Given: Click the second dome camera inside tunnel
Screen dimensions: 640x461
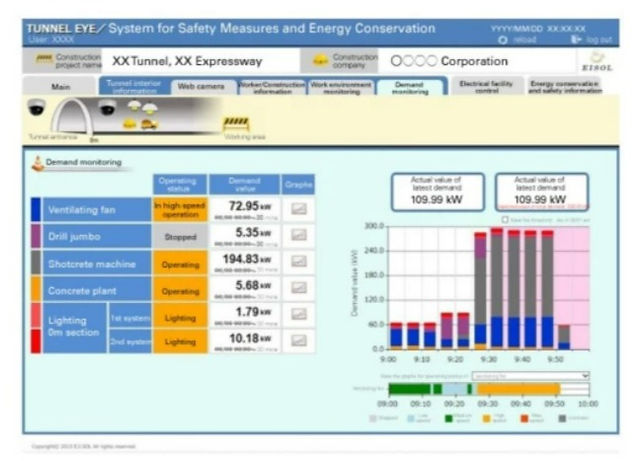Looking at the screenshot, I should pyautogui.click(x=107, y=107).
